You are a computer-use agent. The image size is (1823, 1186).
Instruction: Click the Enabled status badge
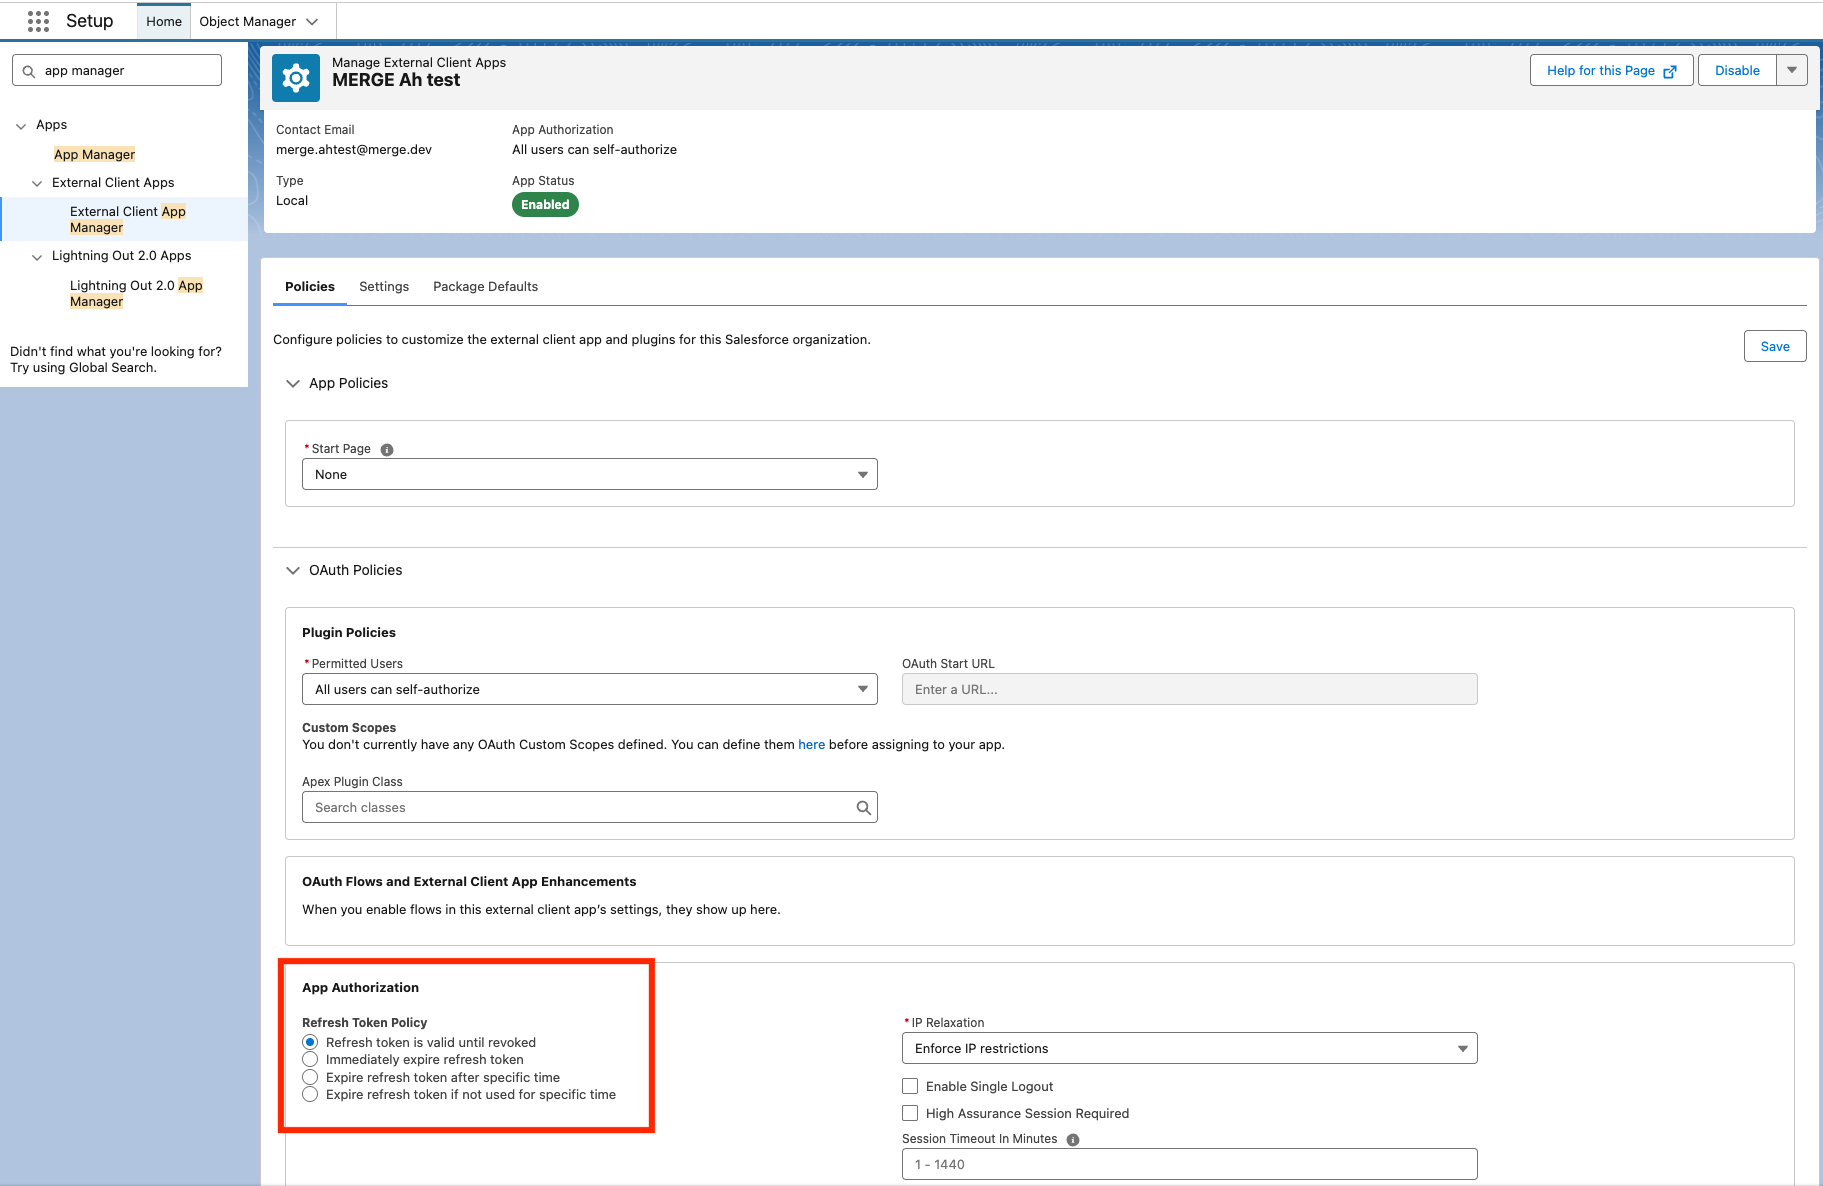tap(545, 204)
